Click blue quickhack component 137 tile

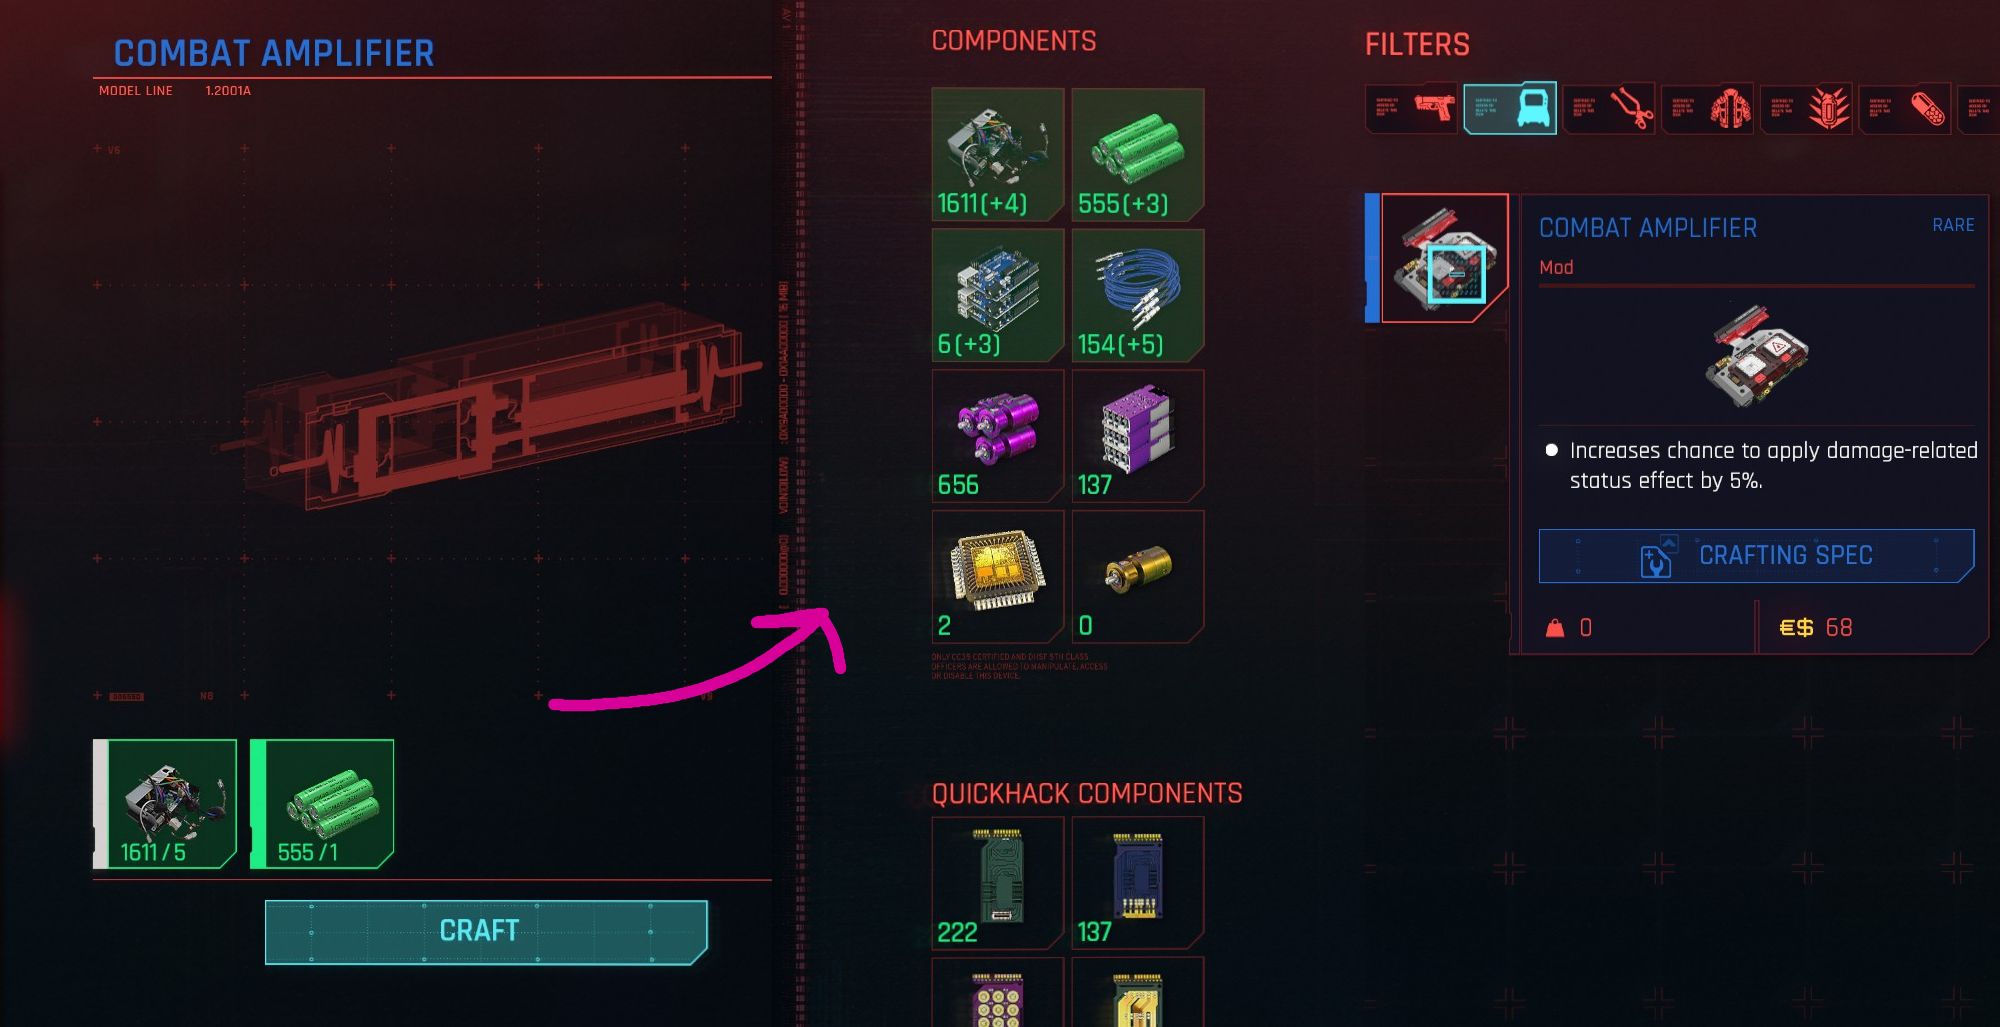click(x=1138, y=883)
